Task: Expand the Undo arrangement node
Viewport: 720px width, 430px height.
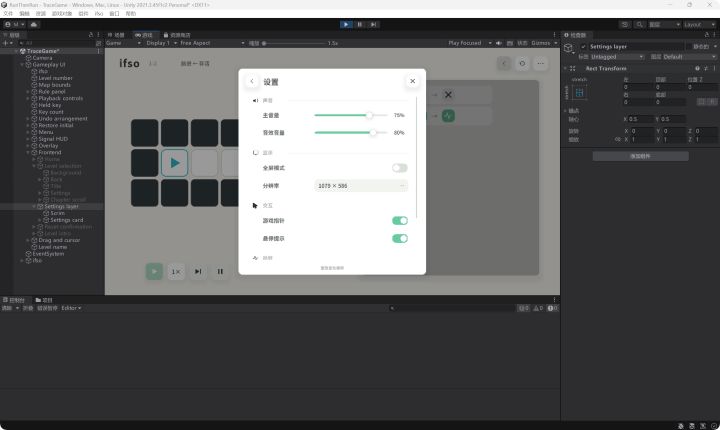Action: click(x=28, y=119)
